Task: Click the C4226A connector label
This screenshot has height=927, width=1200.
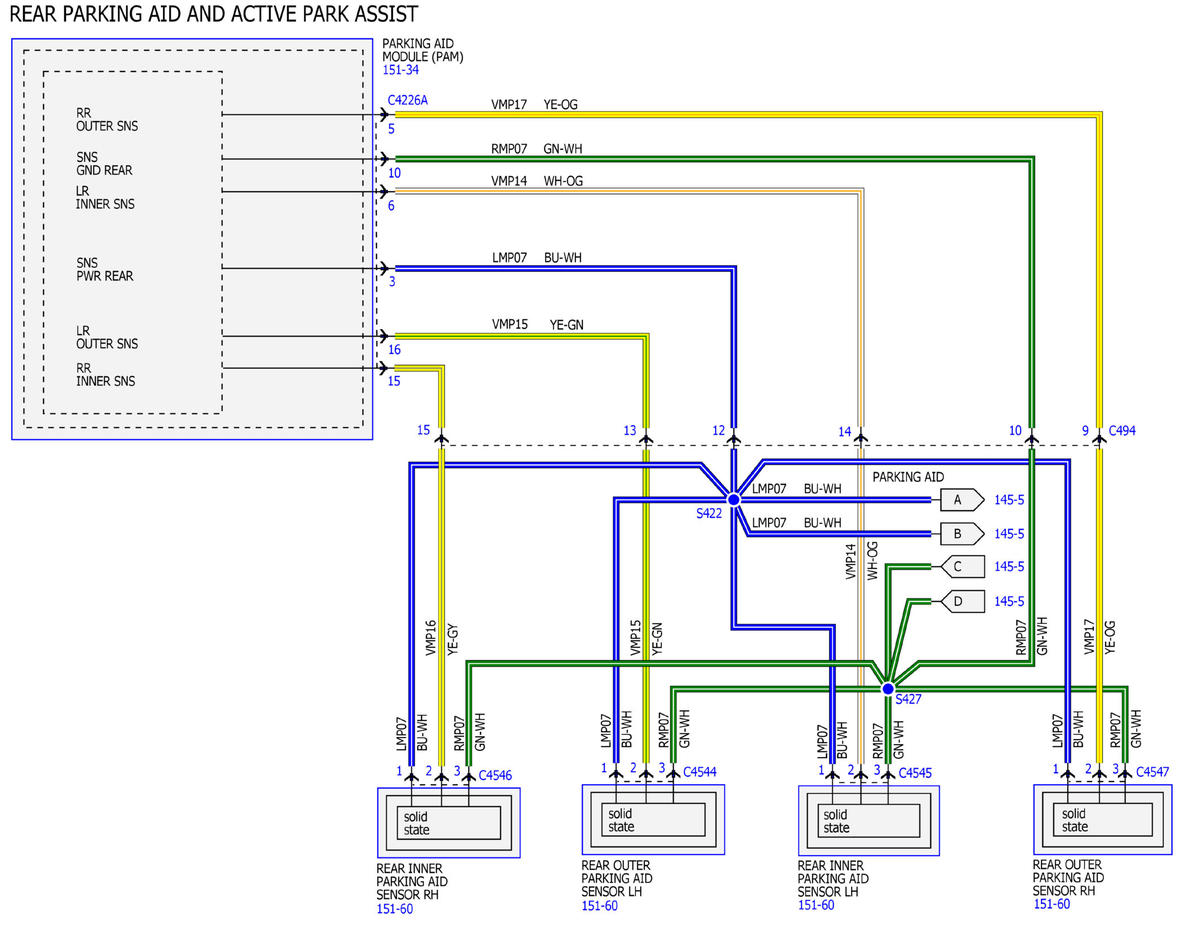Action: pos(408,100)
